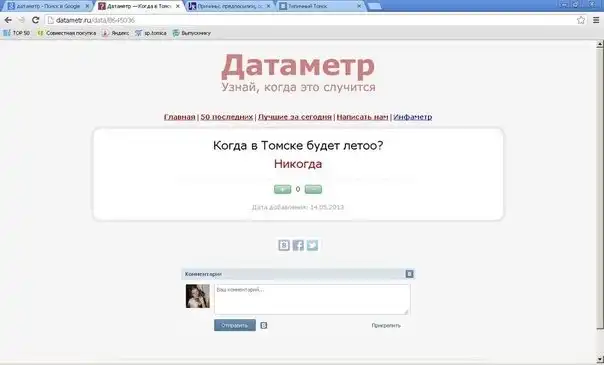604x365 pixels.
Task: Focus the Ваш комментарий text box
Action: (x=312, y=299)
